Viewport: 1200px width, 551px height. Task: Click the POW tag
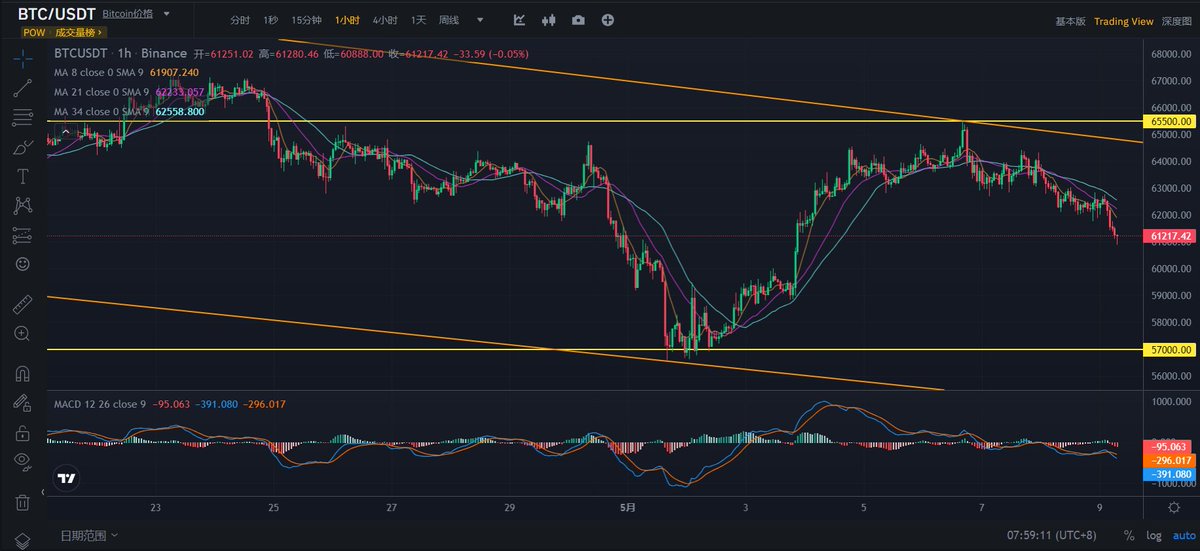point(35,32)
